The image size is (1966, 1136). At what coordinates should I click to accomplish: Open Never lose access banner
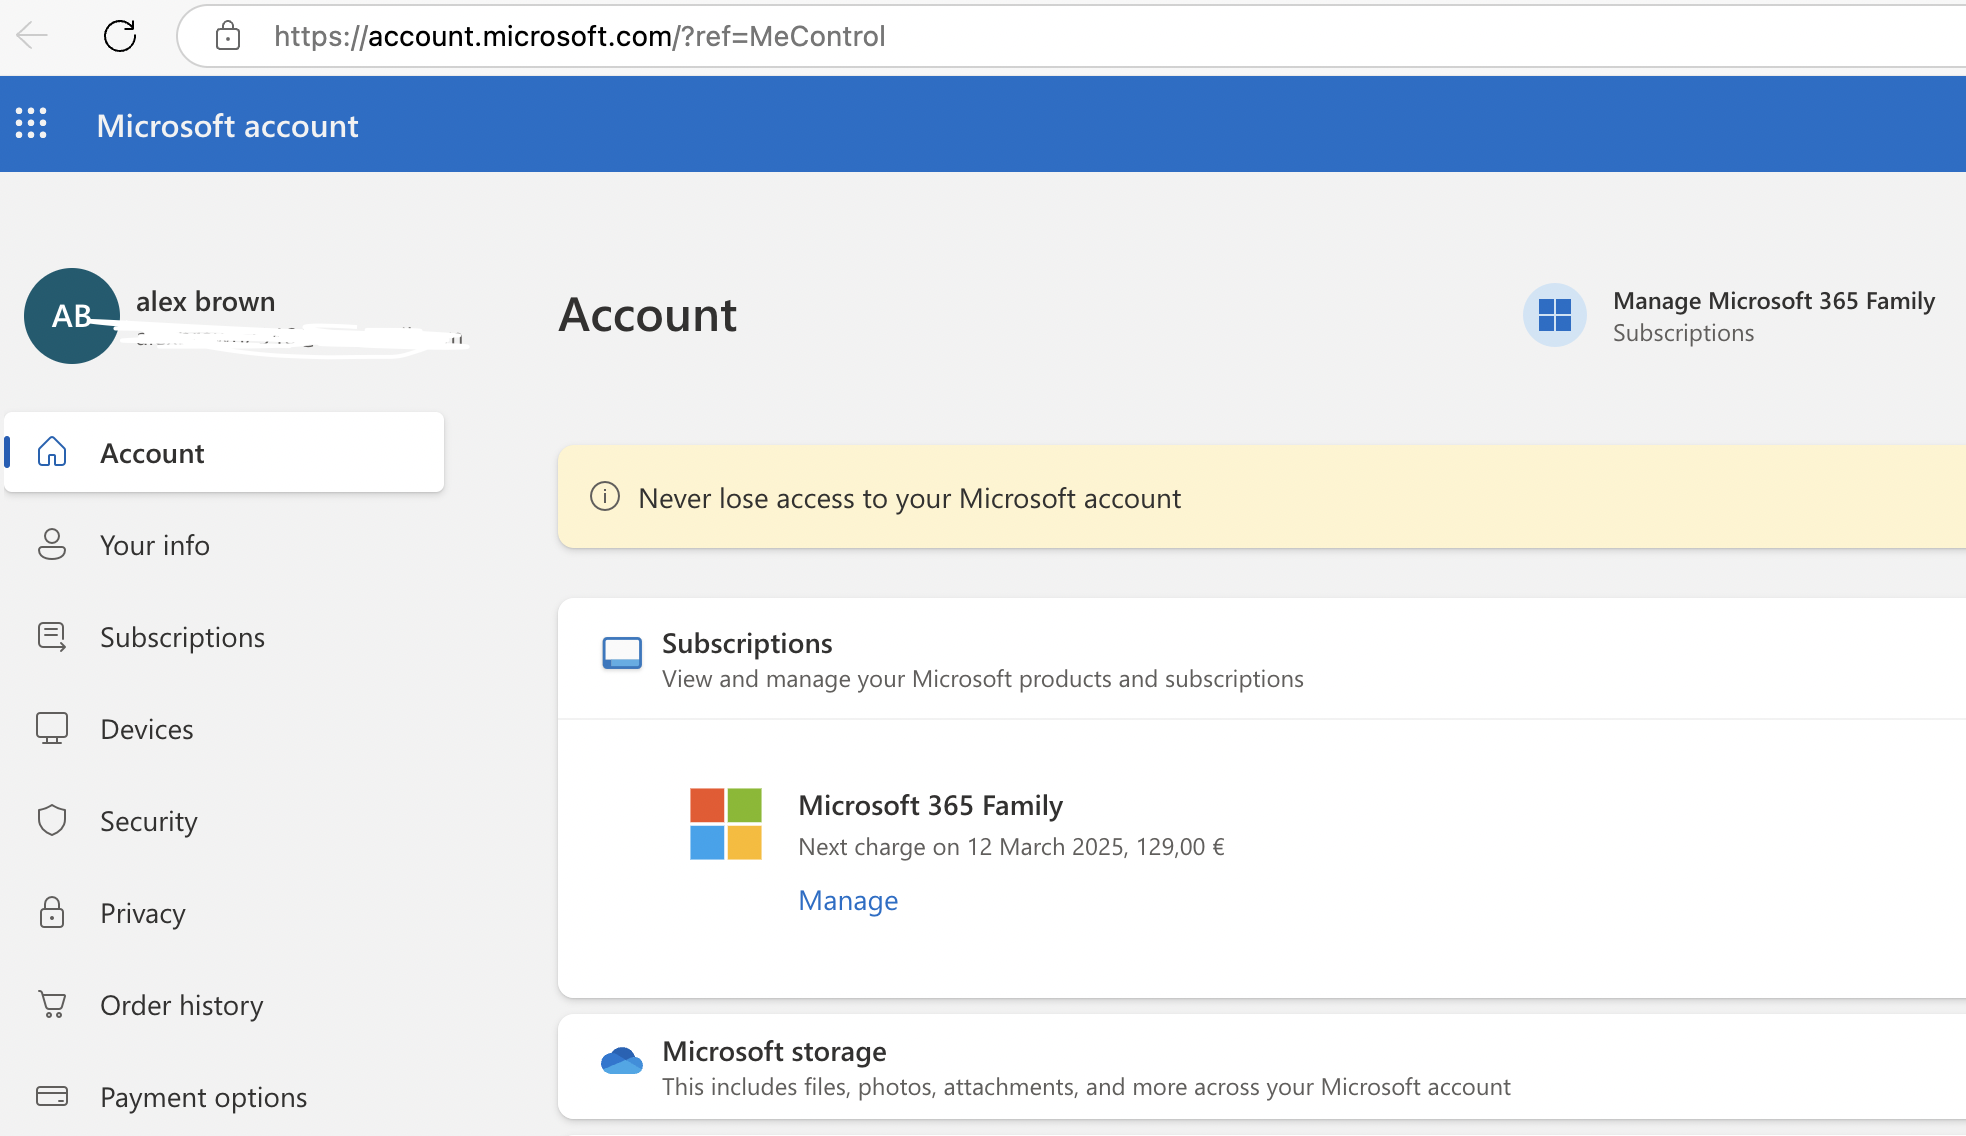point(1262,497)
